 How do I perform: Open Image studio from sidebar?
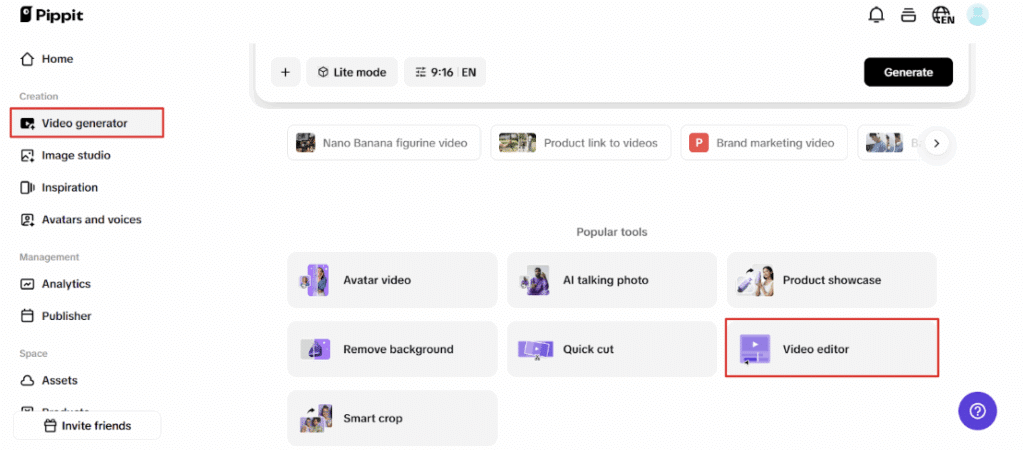[75, 155]
